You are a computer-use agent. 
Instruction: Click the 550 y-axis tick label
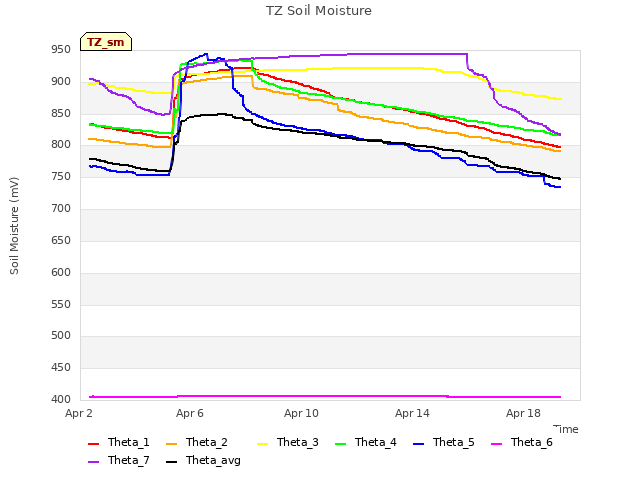pos(61,304)
